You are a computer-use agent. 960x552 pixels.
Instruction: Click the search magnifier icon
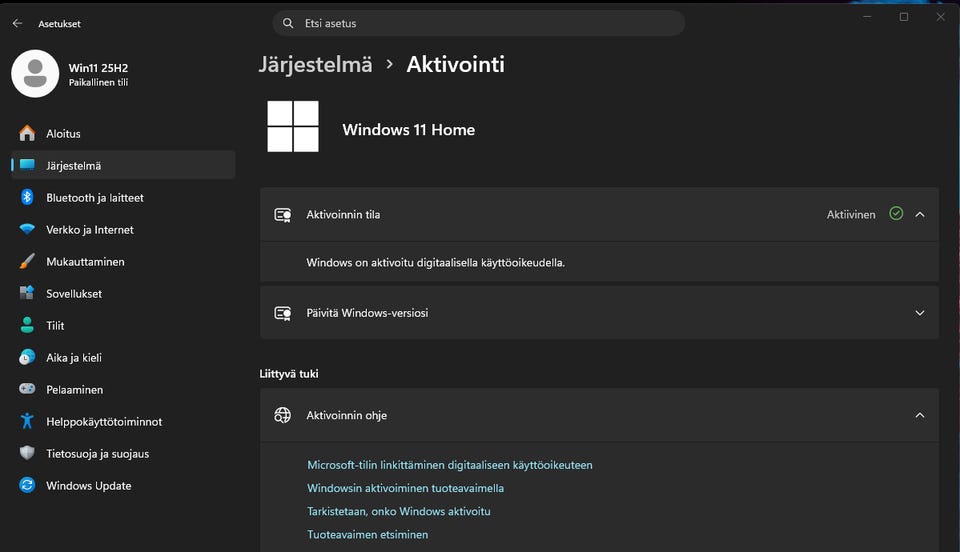click(x=288, y=23)
